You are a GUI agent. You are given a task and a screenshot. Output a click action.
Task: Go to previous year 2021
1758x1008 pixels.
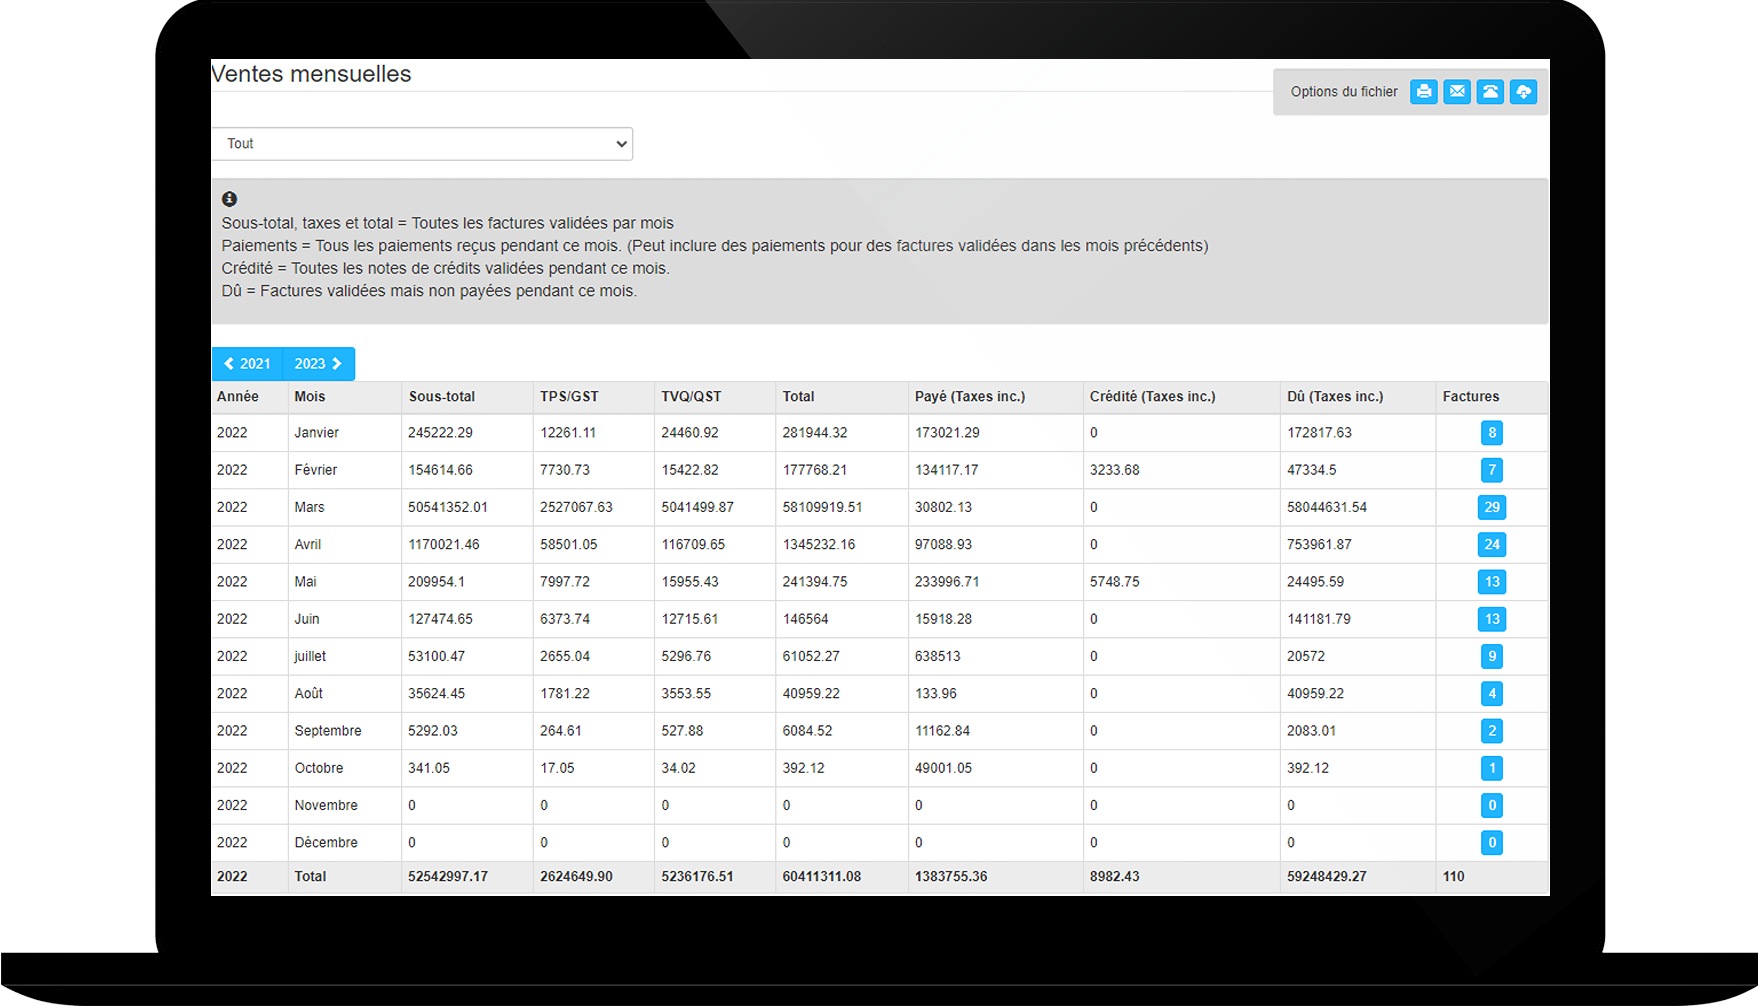coord(247,364)
